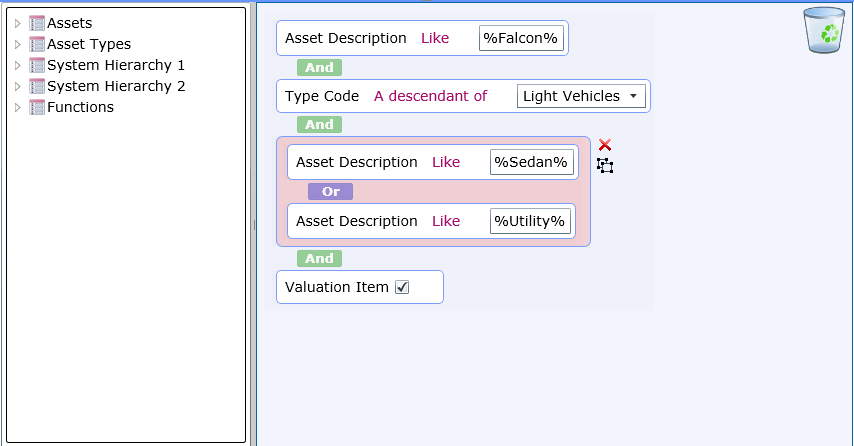
Task: Open the Light Vehicles dropdown
Action: click(581, 96)
